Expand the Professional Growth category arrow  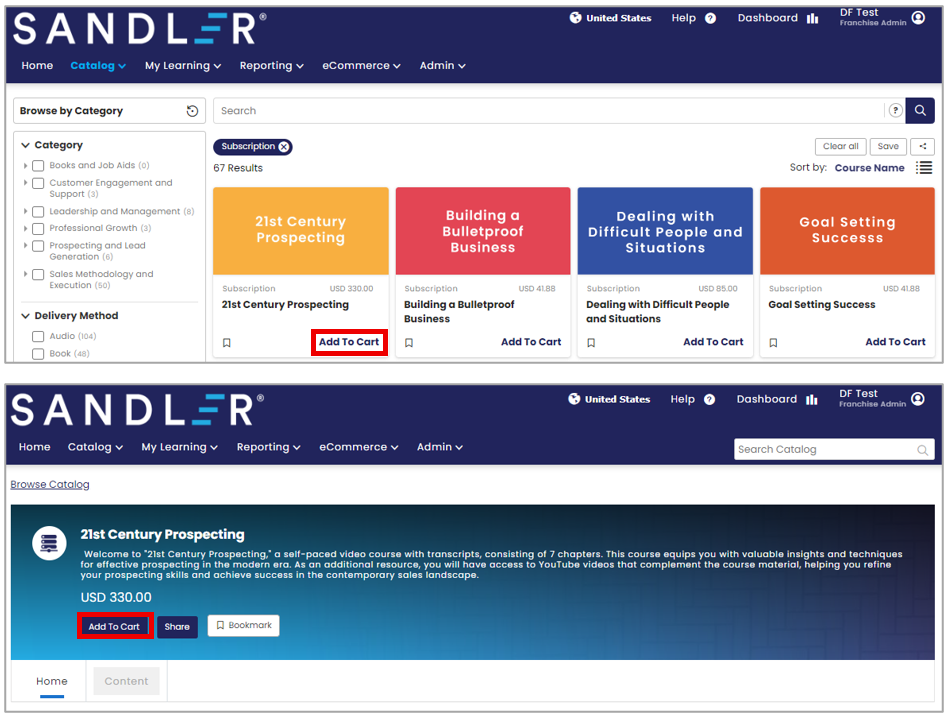(25, 228)
